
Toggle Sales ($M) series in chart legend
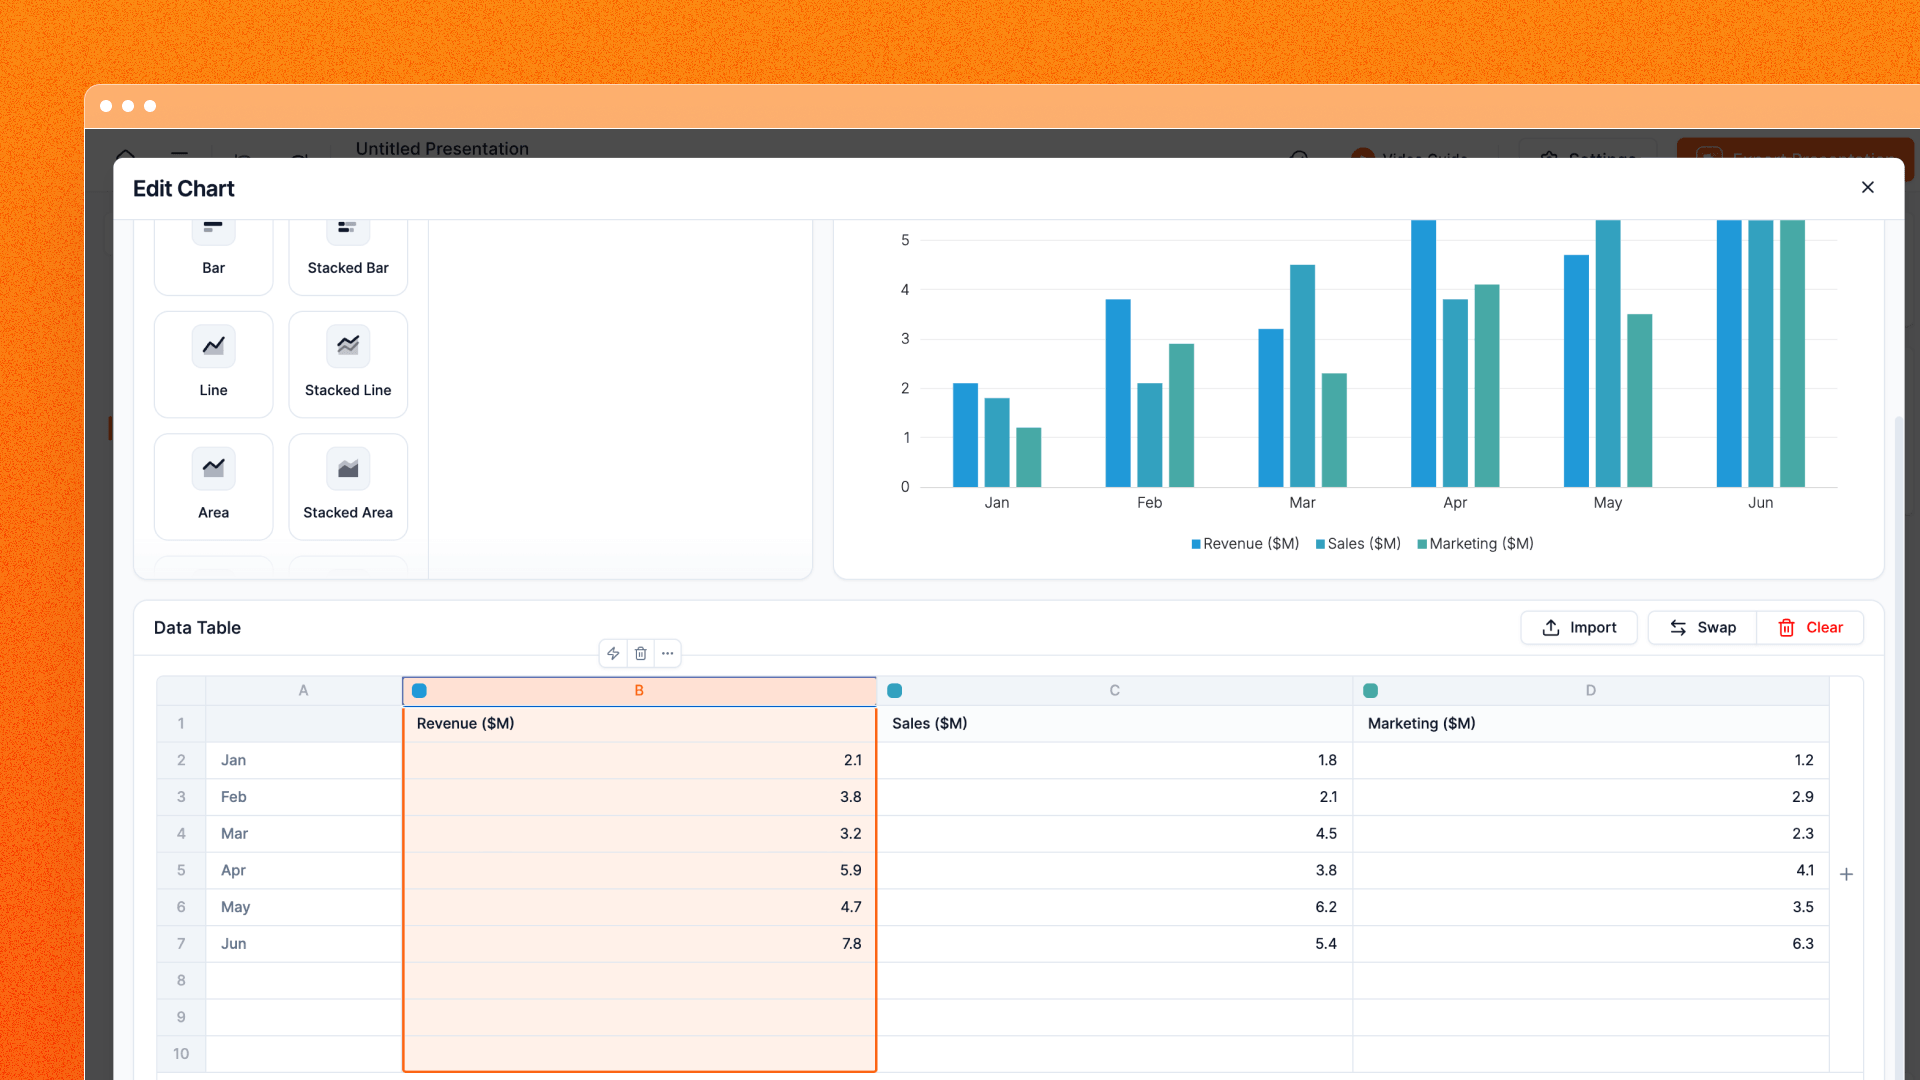click(x=1358, y=544)
